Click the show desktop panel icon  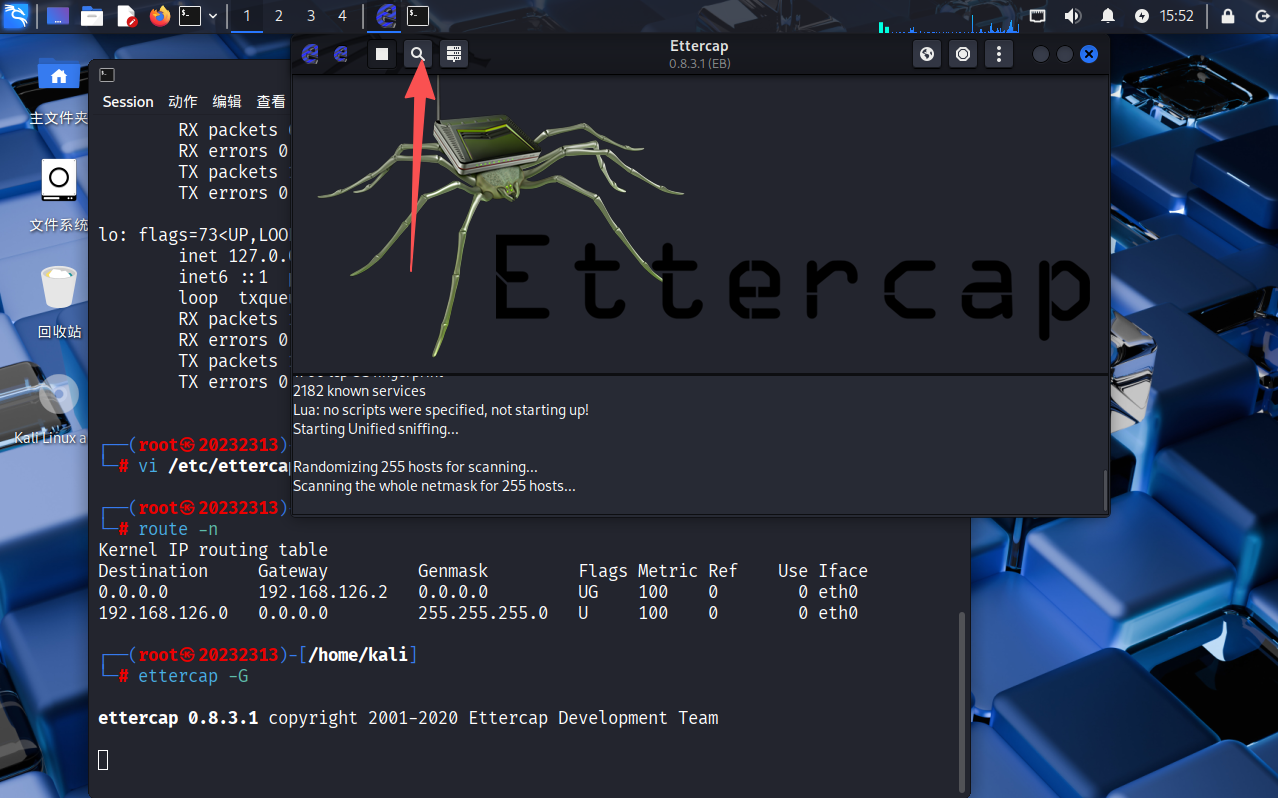coord(58,16)
